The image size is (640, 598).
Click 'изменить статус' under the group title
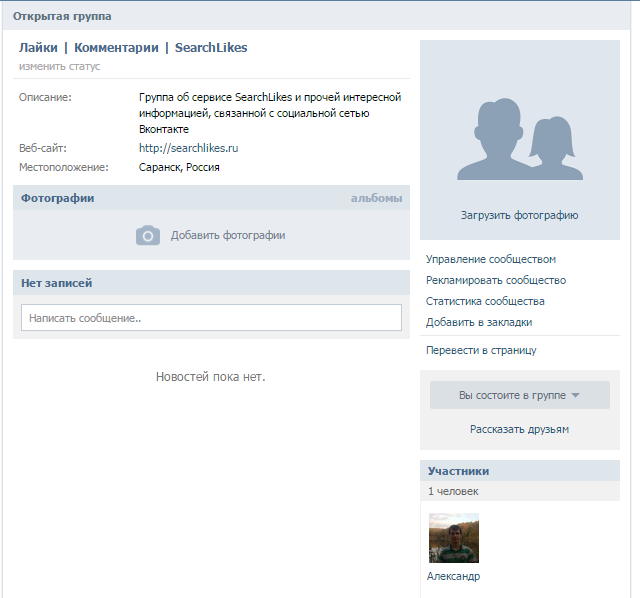pos(59,66)
